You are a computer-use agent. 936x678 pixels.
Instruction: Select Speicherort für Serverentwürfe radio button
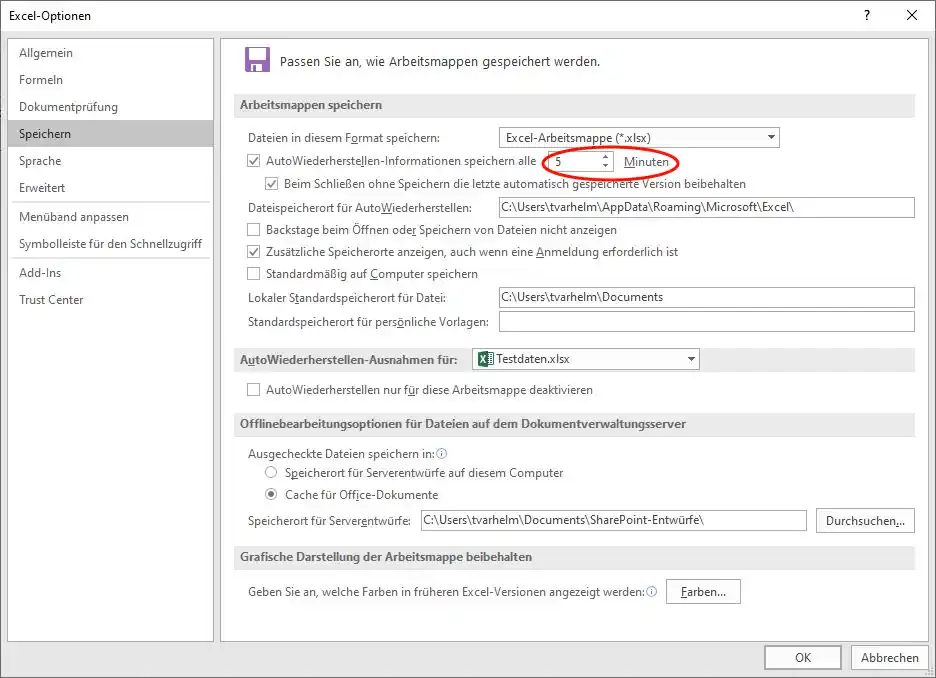(271, 473)
